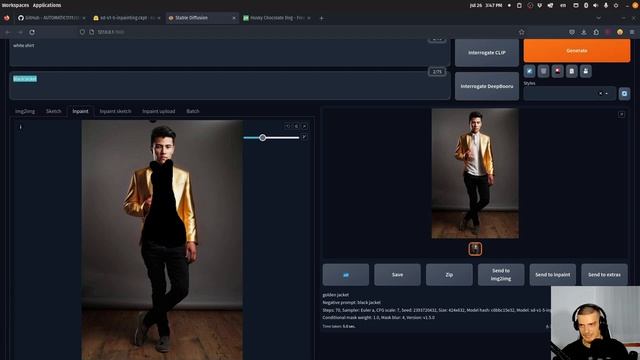The width and height of the screenshot is (640, 360).
Task: Open the Firefox hamburger menu
Action: (632, 32)
